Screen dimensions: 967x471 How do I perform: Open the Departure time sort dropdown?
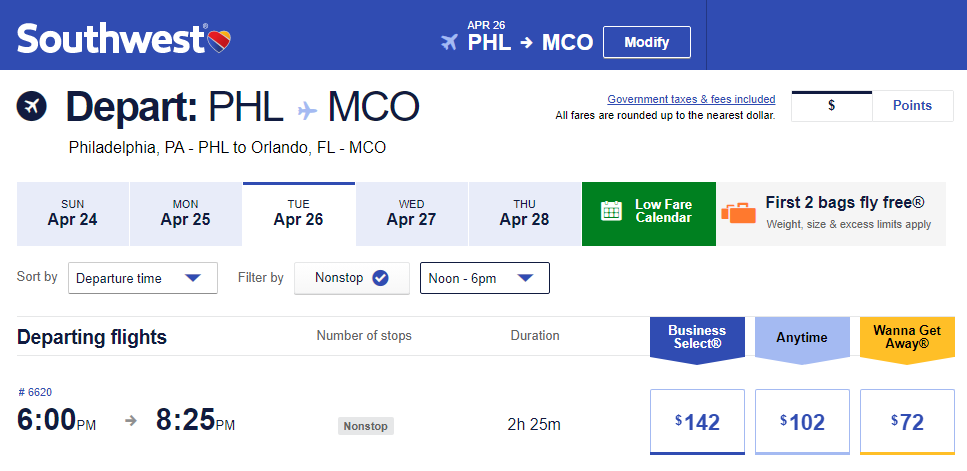(x=143, y=278)
